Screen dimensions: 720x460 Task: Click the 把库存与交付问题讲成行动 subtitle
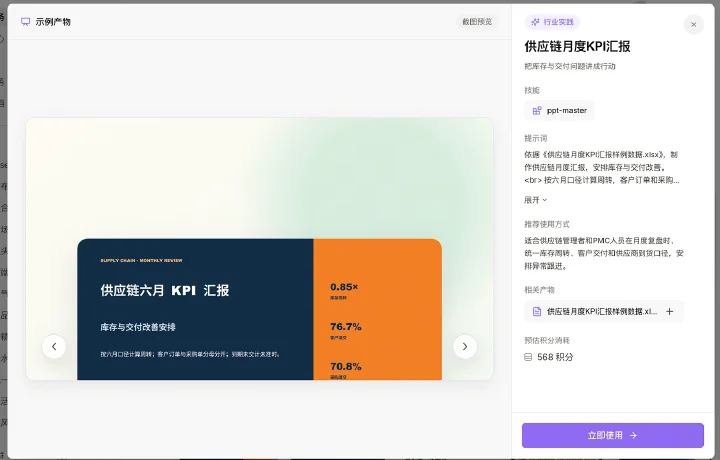[x=570, y=66]
